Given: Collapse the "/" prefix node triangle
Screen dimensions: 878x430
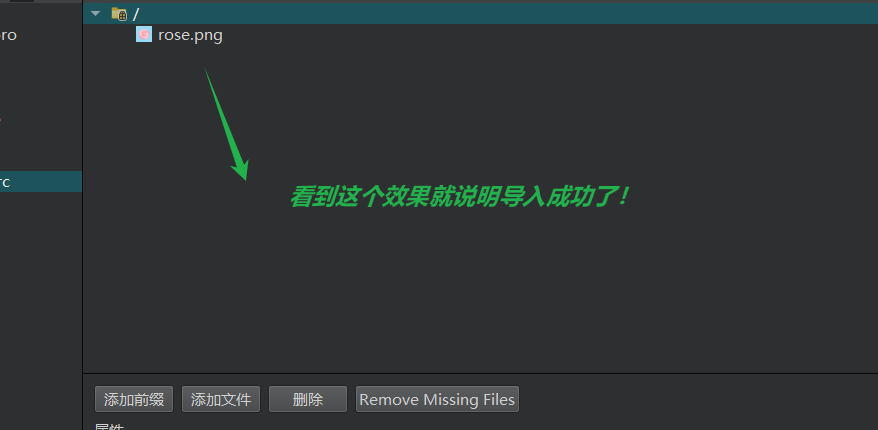Looking at the screenshot, I should tap(95, 13).
